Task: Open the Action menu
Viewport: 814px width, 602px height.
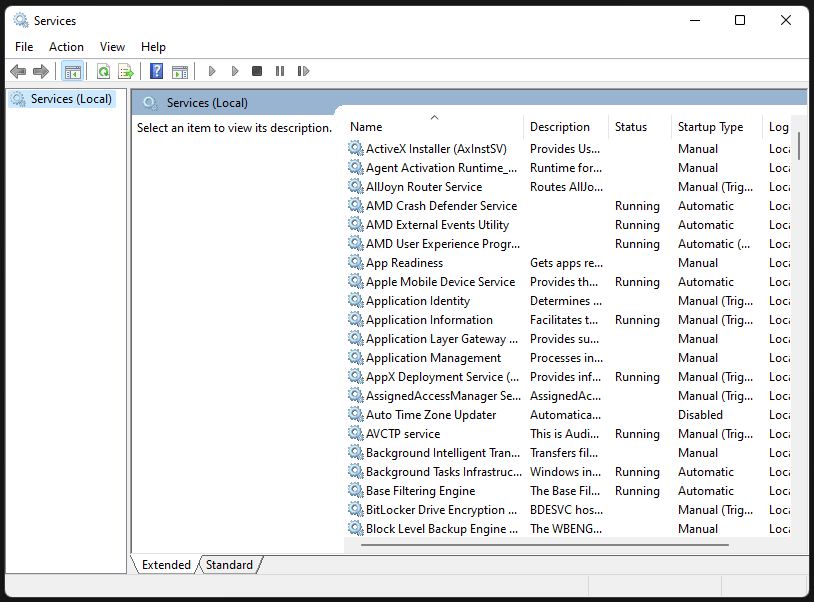Action: (x=66, y=47)
